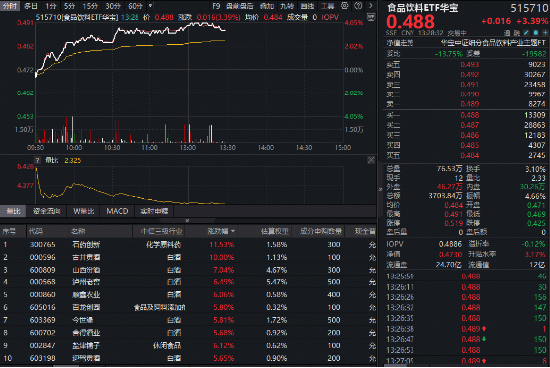Select stock row with code 603198
The width and height of the screenshot is (550, 368).
click(x=188, y=358)
